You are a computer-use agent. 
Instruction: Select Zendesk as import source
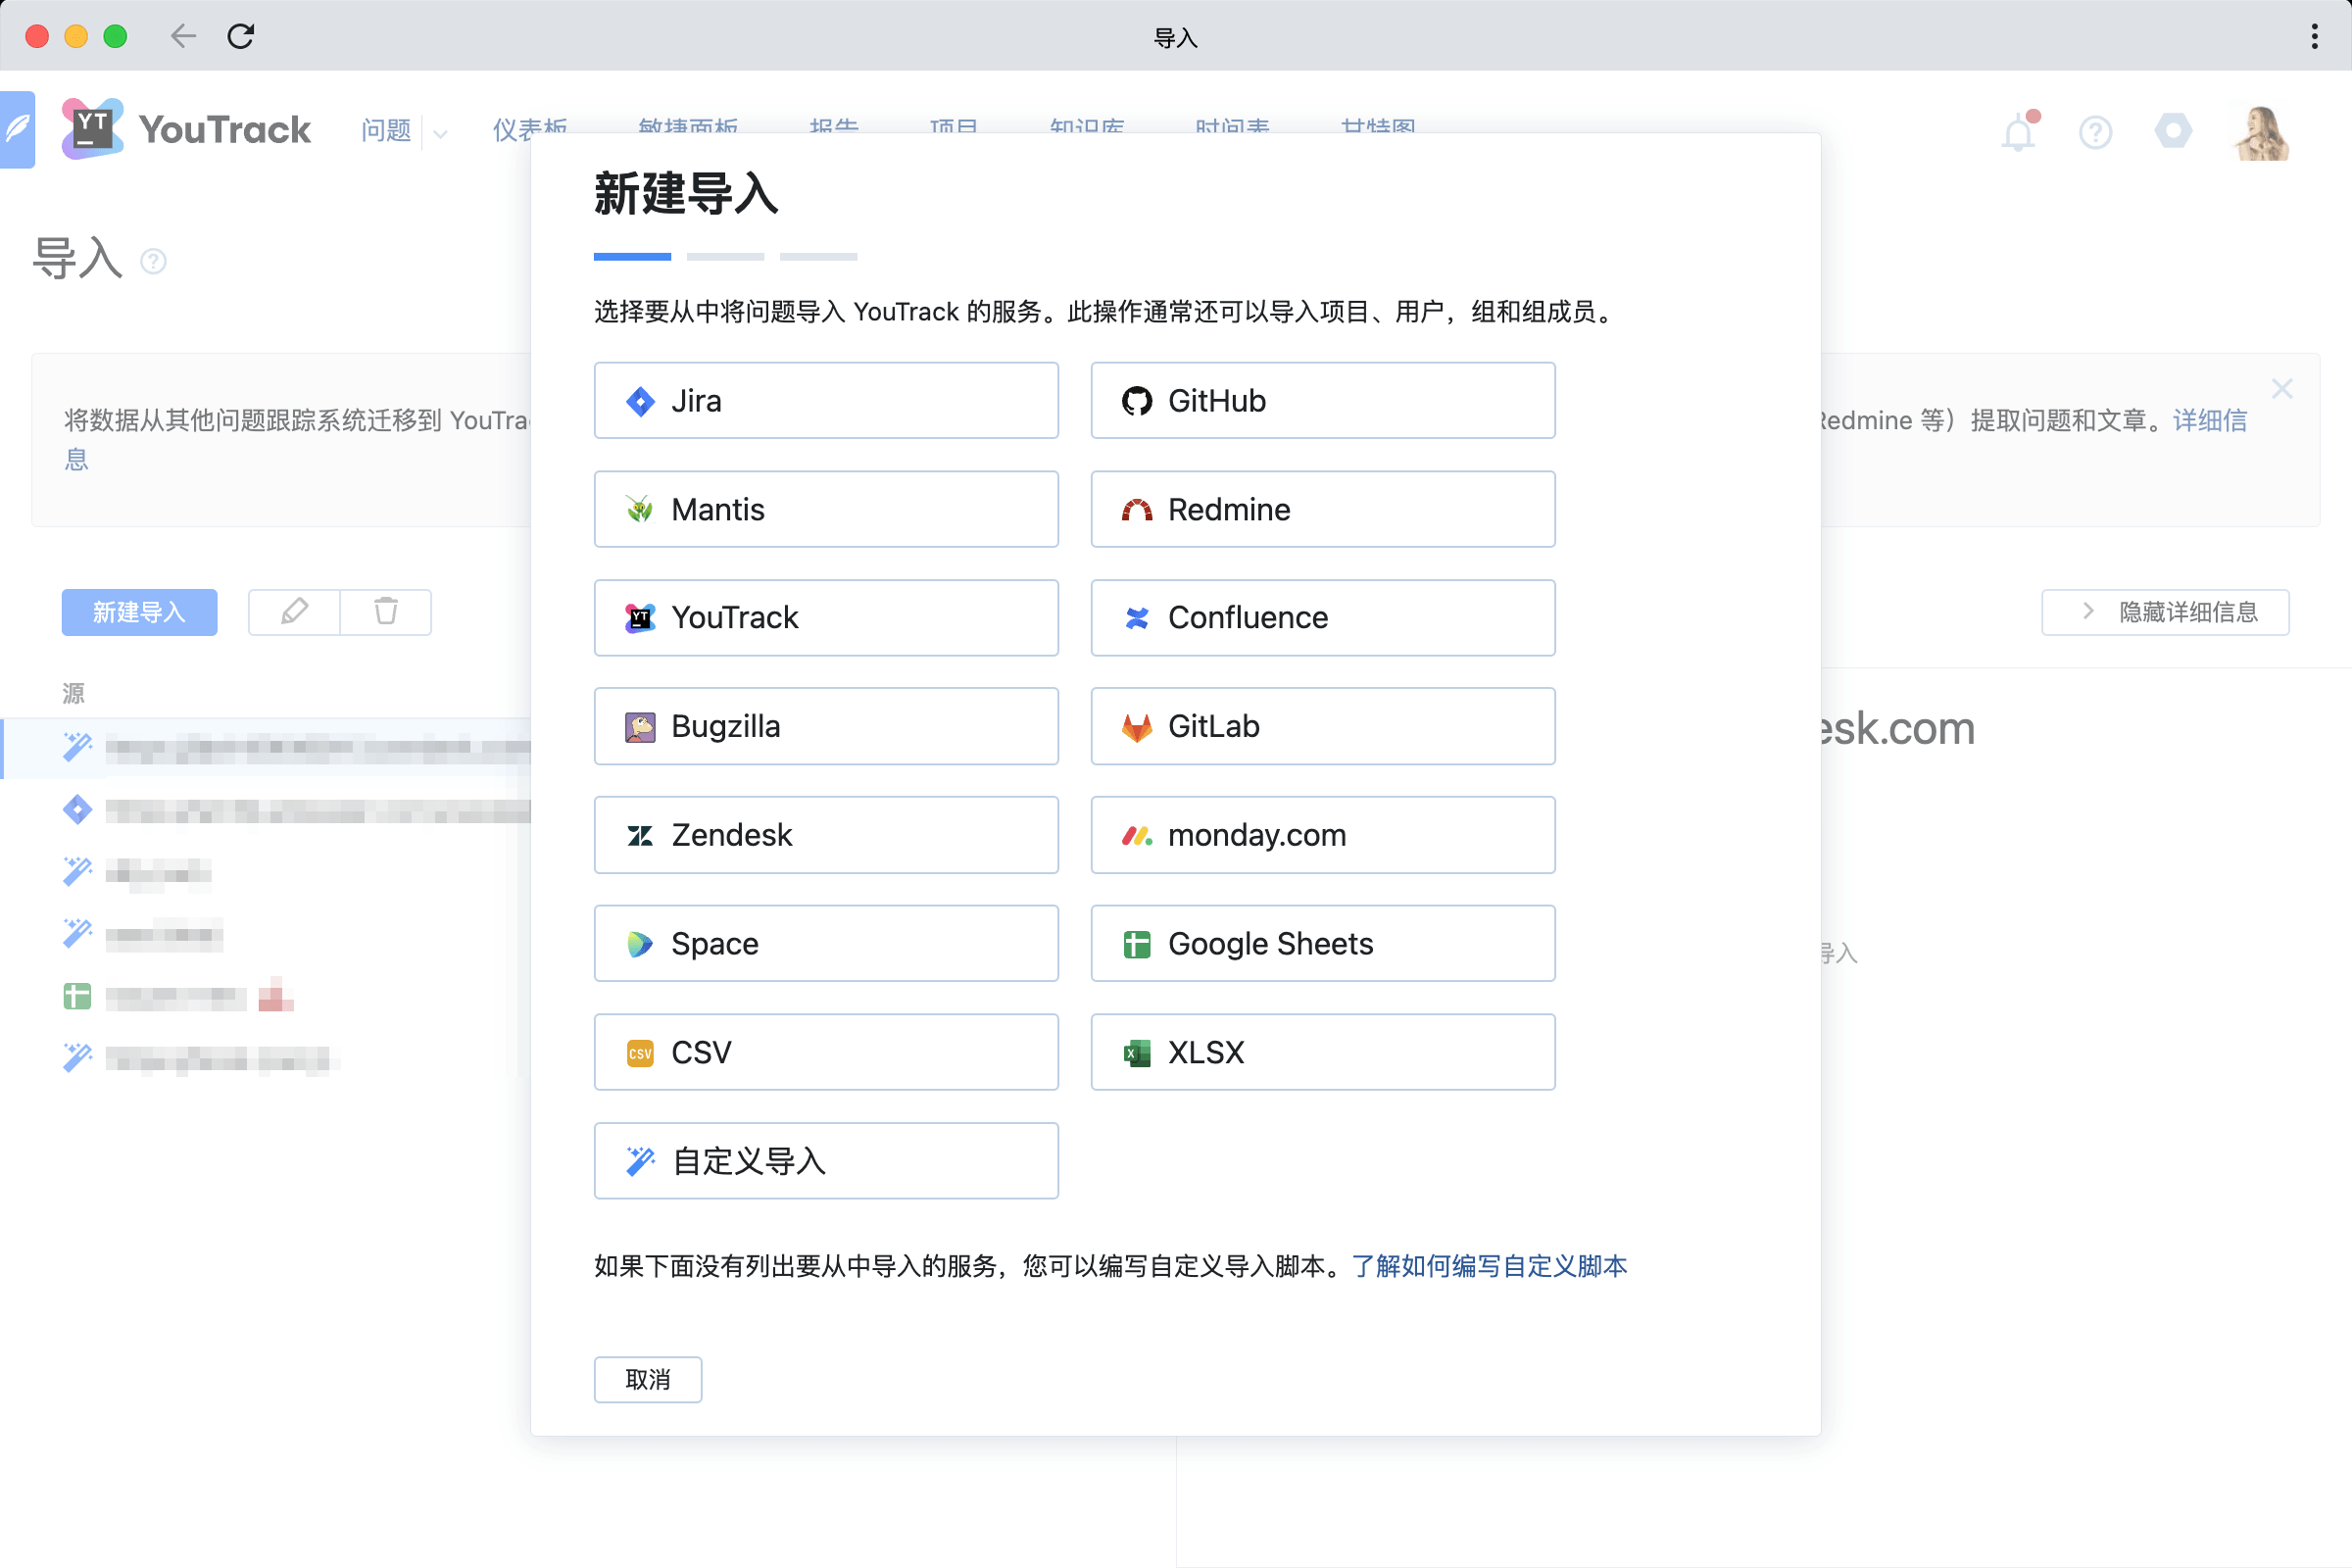point(826,835)
